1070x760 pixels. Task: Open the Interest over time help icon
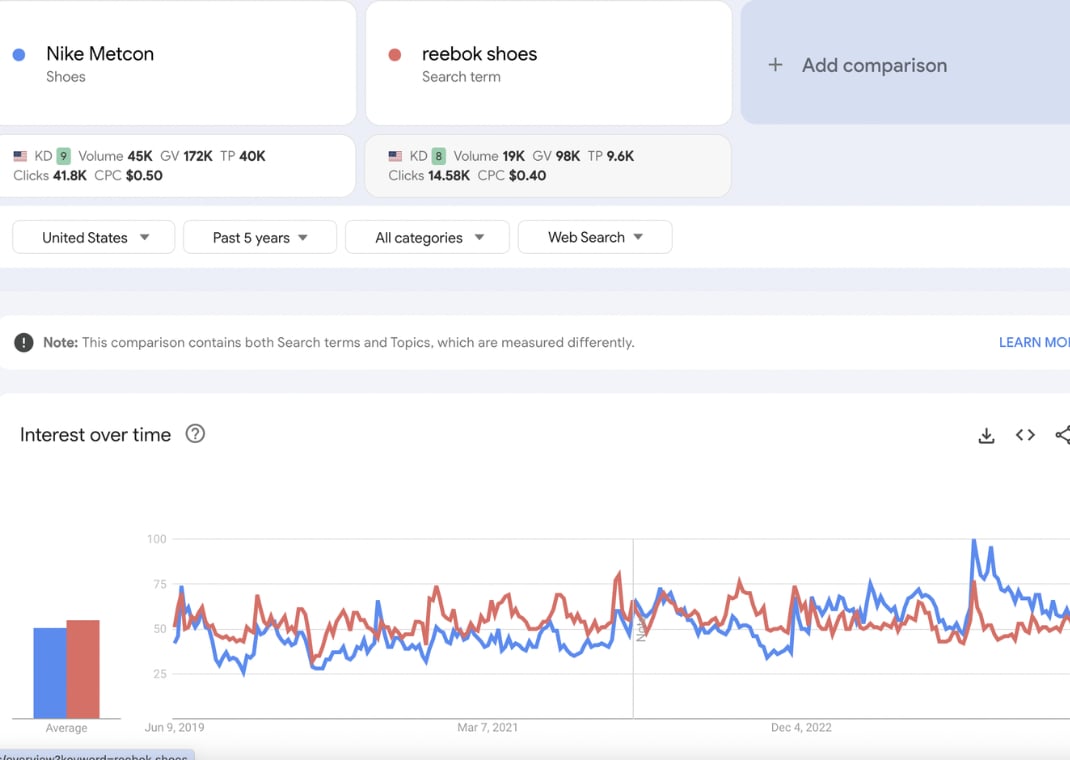(195, 434)
